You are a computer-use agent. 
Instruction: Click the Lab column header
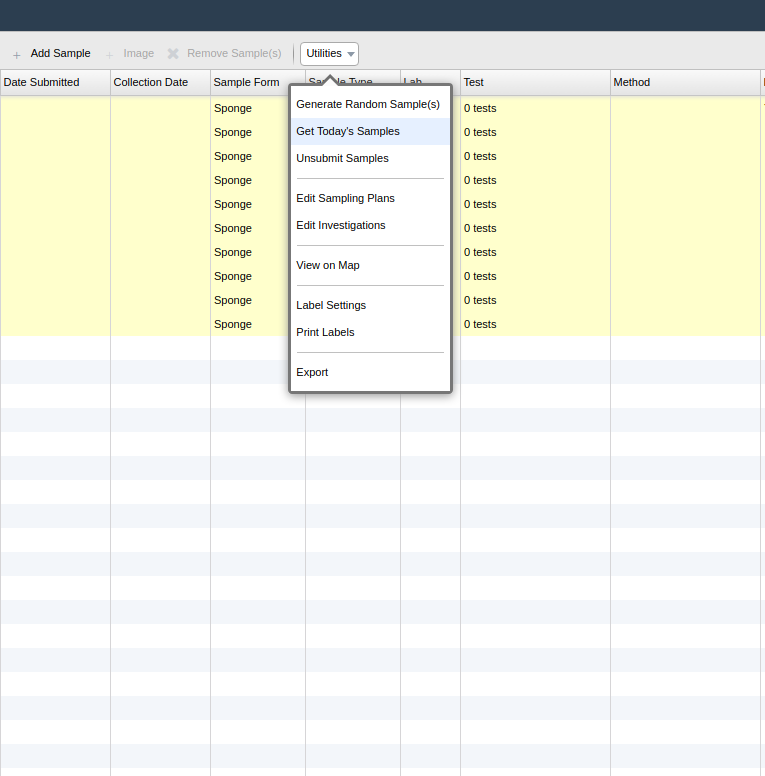[x=430, y=82]
